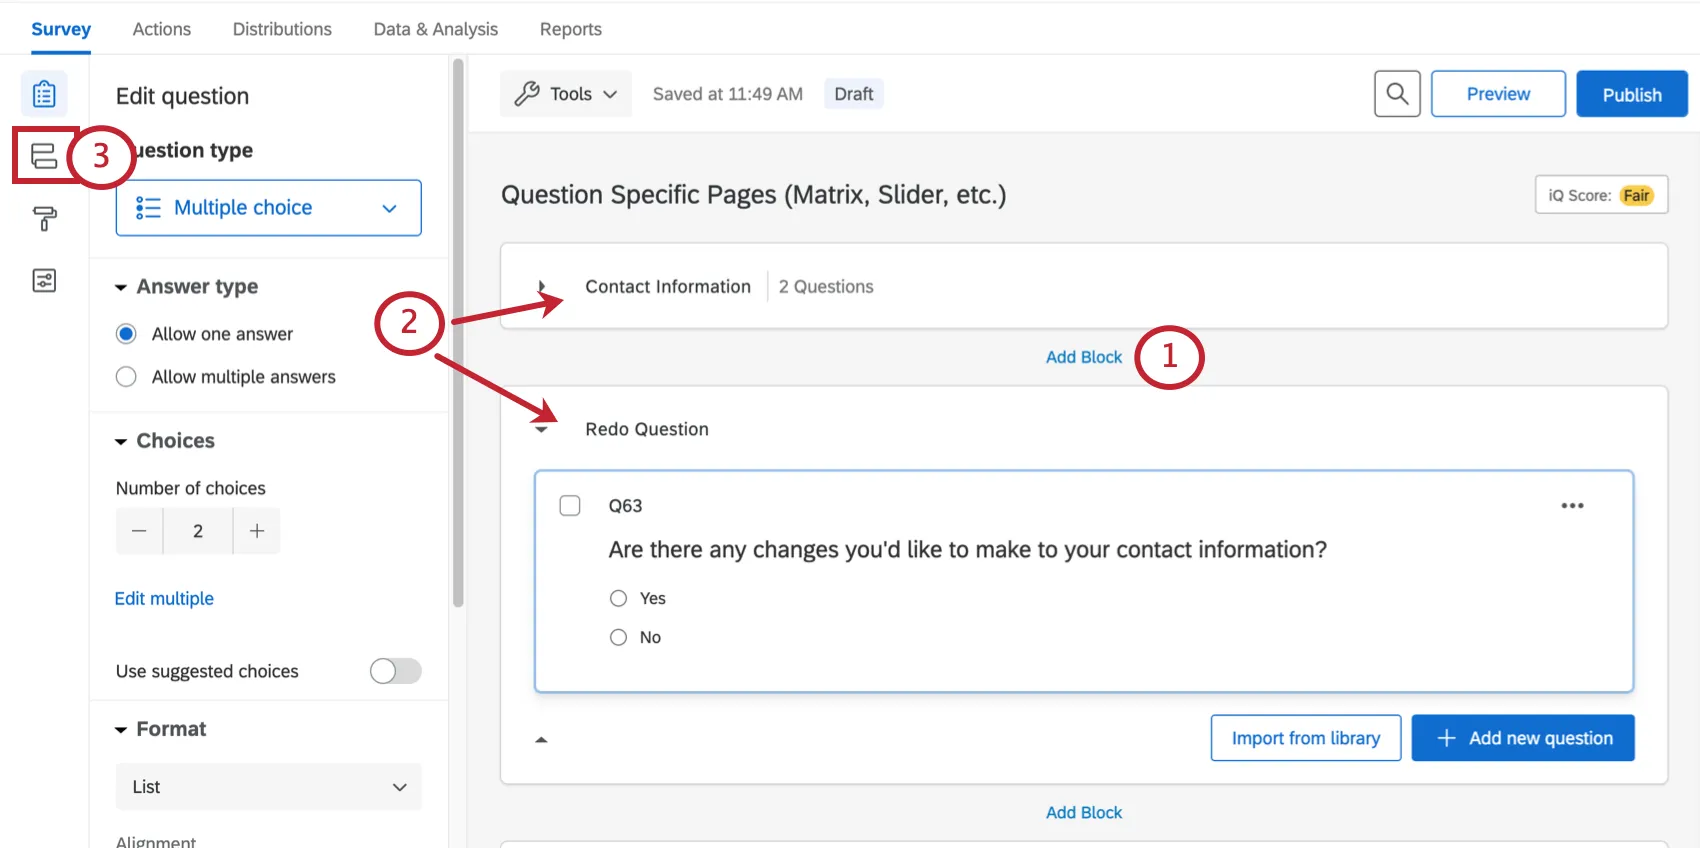Open the survey builder clipboard icon

click(x=44, y=94)
